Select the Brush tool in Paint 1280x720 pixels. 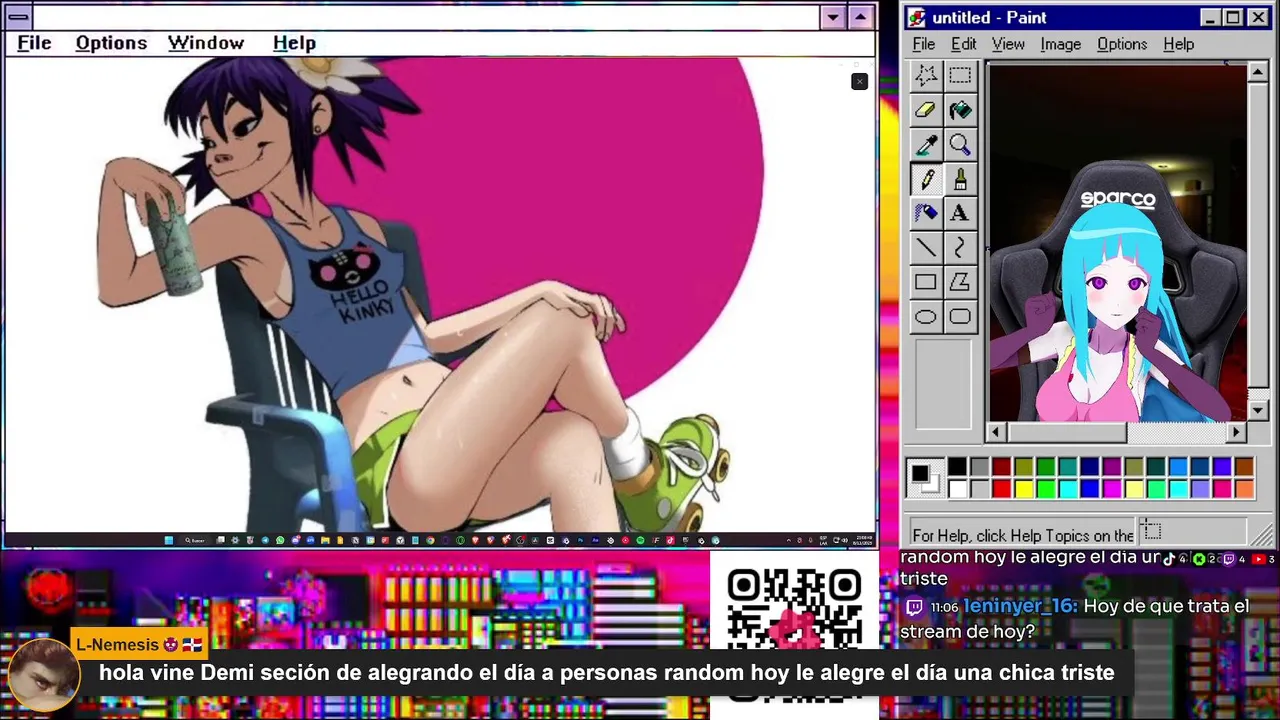(x=960, y=179)
